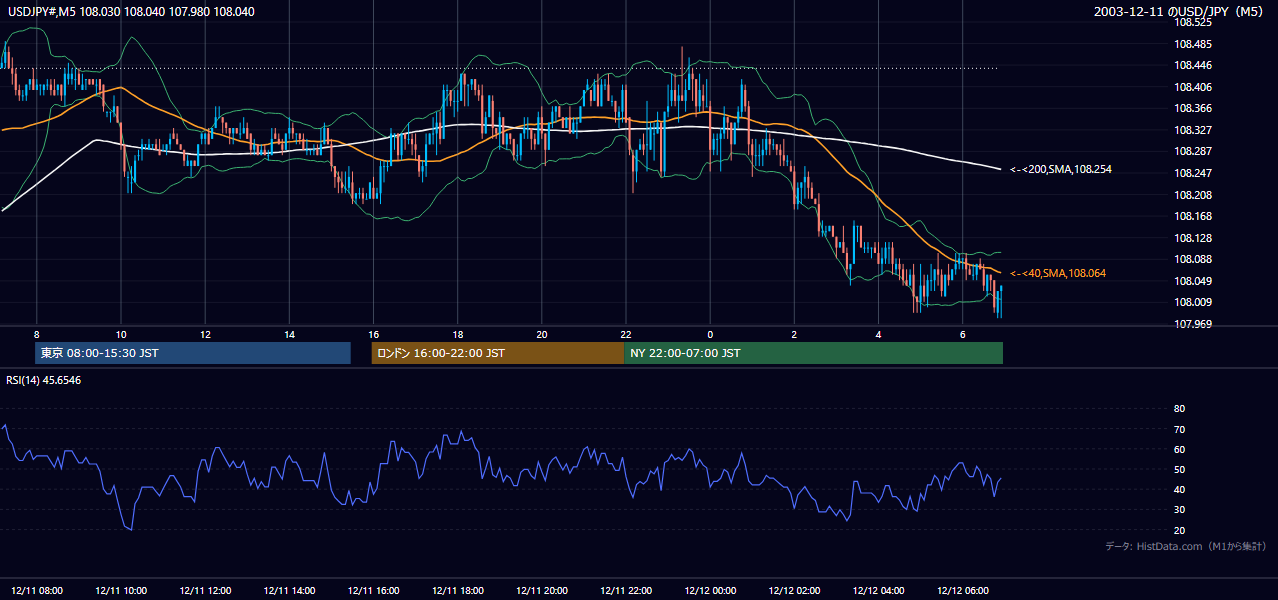Viewport: 1278px width, 600px height.
Task: Click the HistData.com data source credit
Action: pyautogui.click(x=1186, y=546)
